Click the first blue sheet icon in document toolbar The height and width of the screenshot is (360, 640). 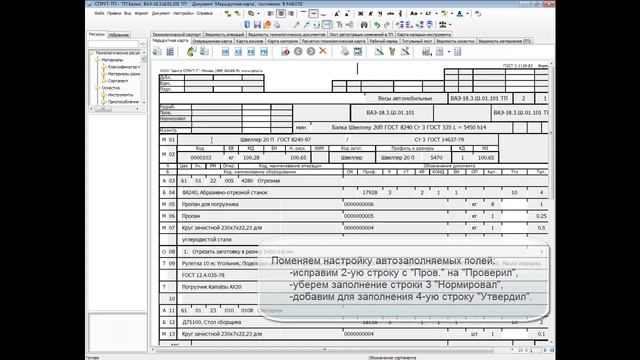pyautogui.click(x=225, y=51)
